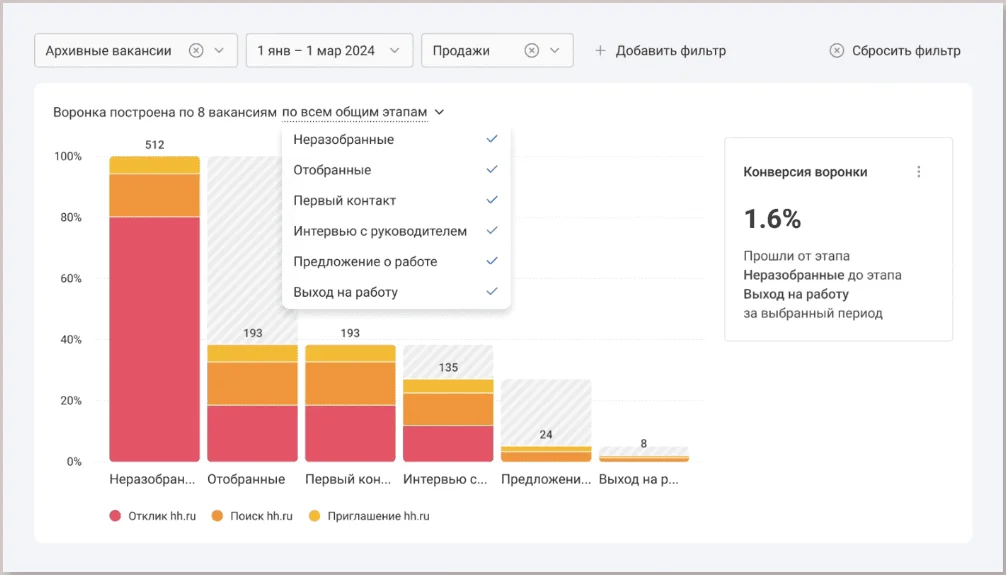Viewport: 1006px width, 575px height.
Task: Select Первый контакт in stage menu
Action: (345, 200)
